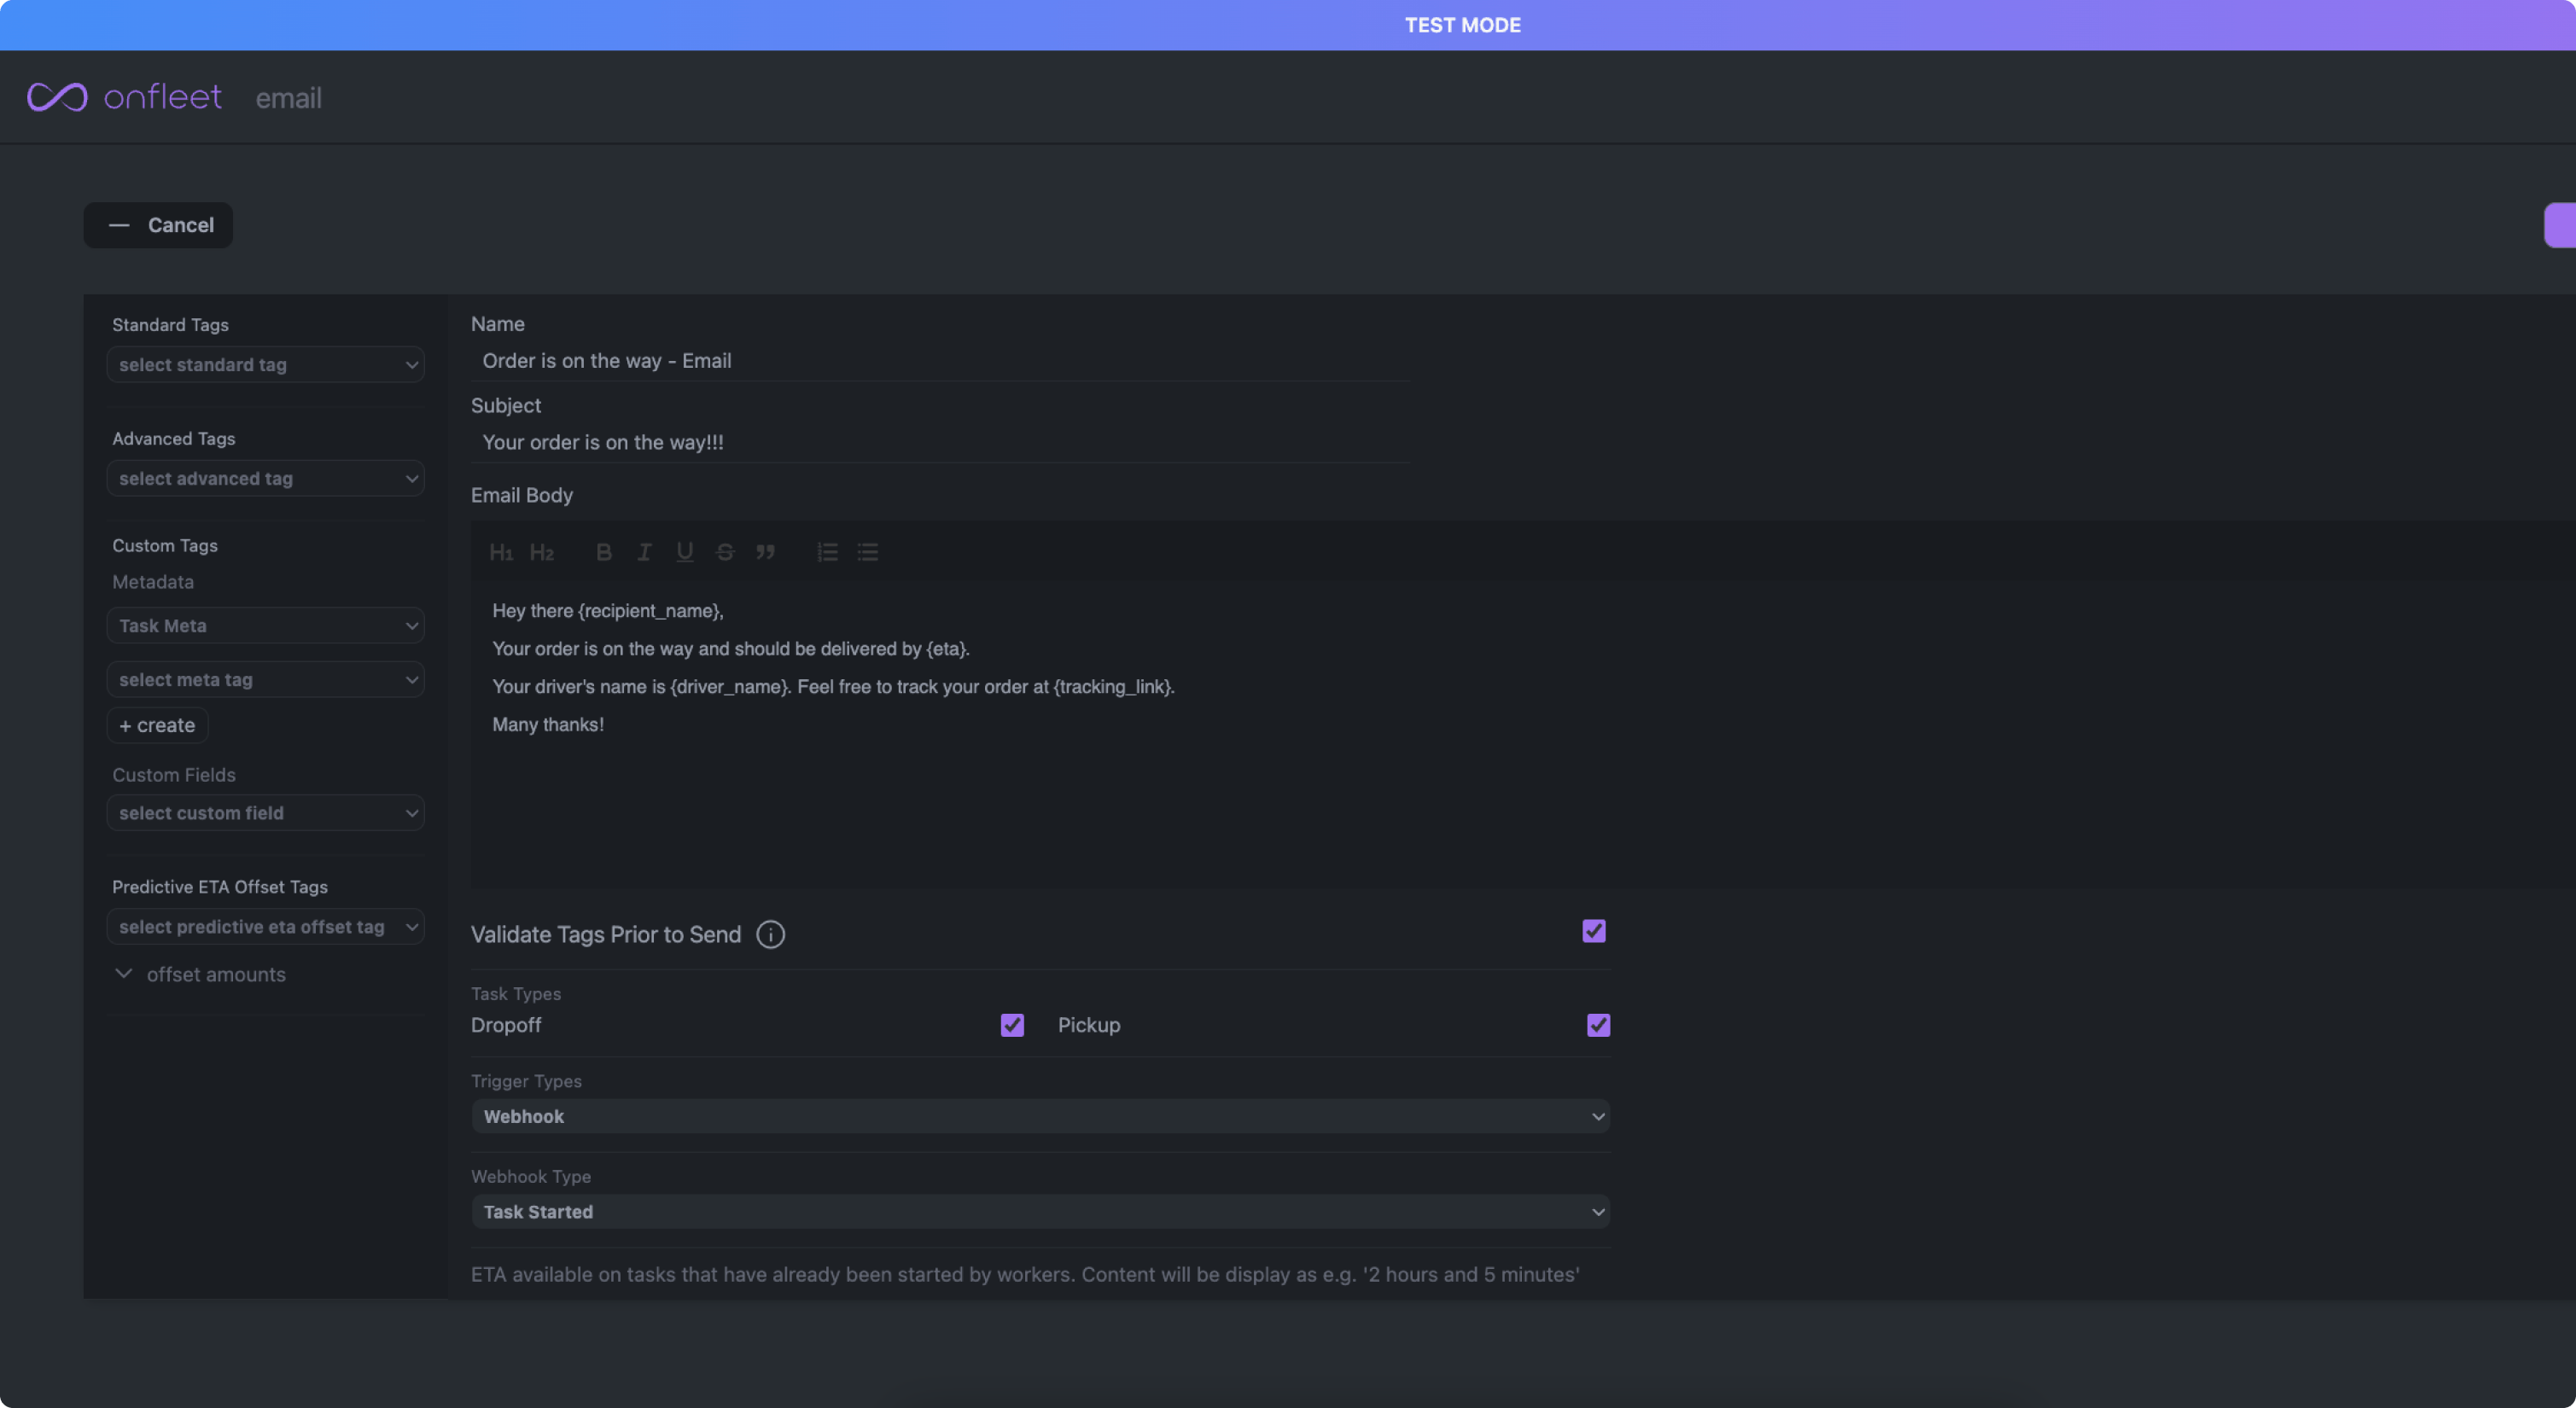The height and width of the screenshot is (1408, 2576).
Task: Uncheck the Pickup task type
Action: [1596, 1025]
